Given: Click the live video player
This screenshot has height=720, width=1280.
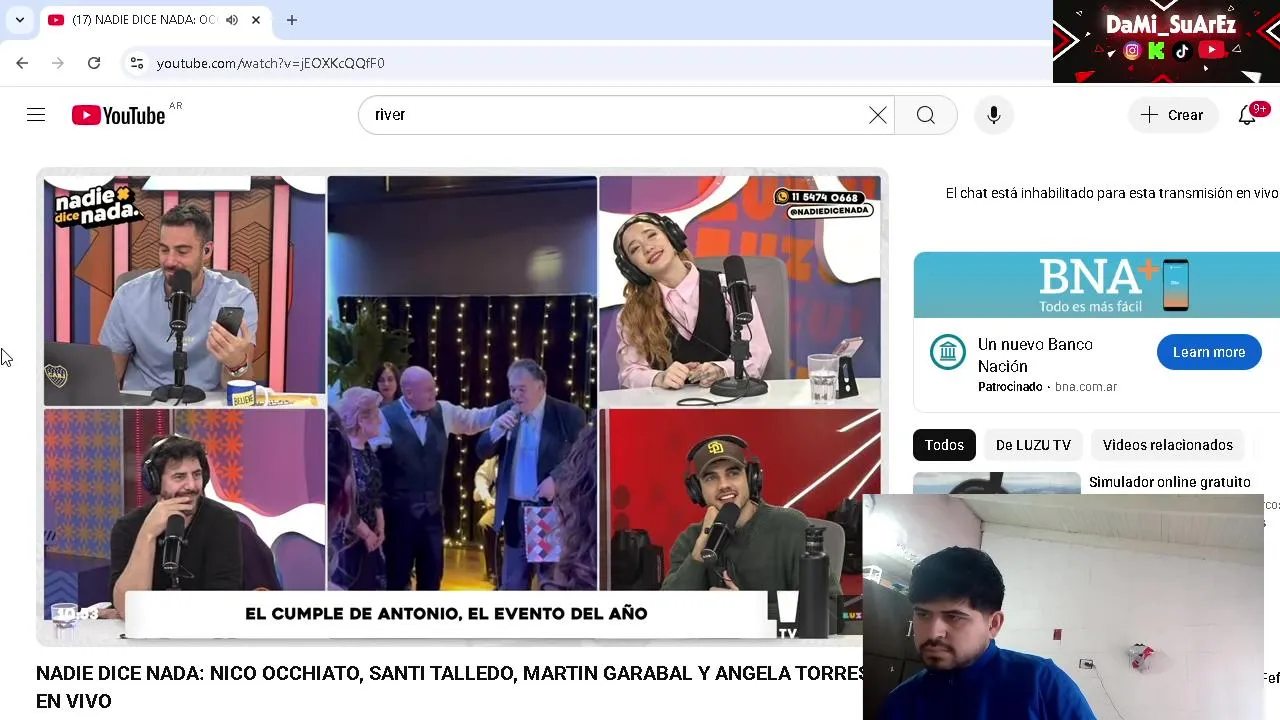Looking at the screenshot, I should (x=462, y=407).
